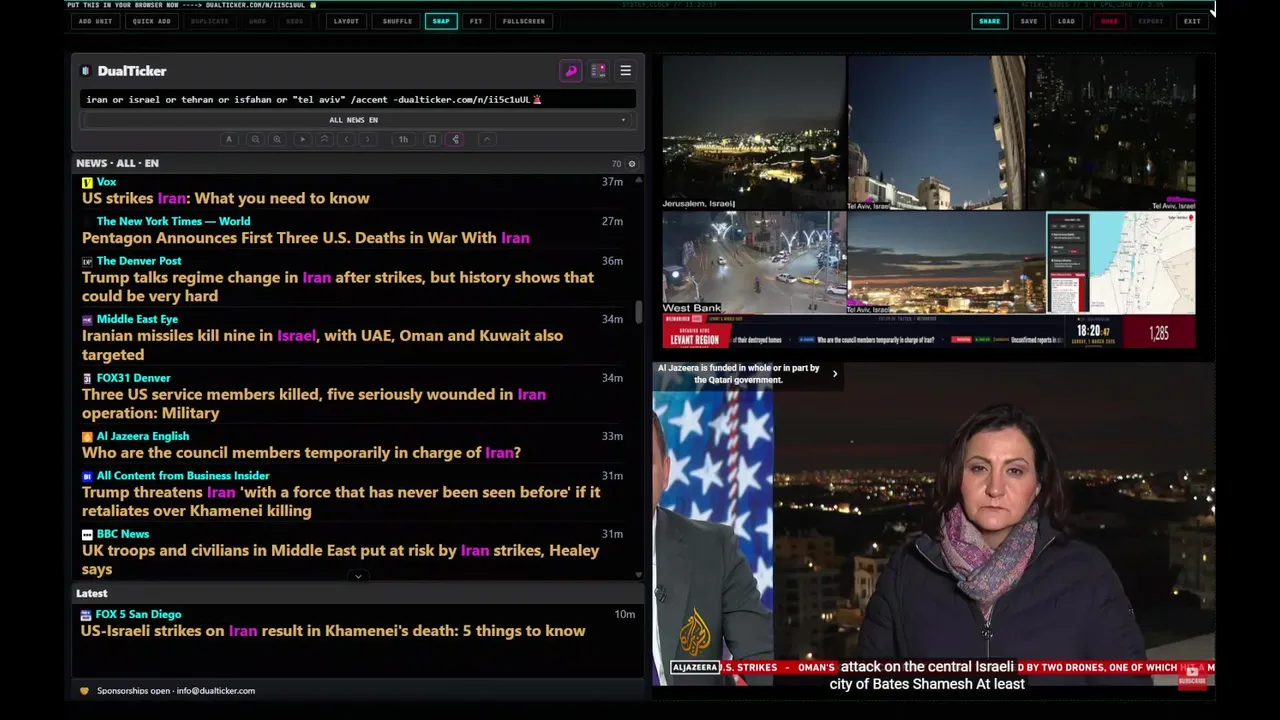Viewport: 1280px width, 720px height.
Task: Click the SAVE button
Action: pos(1029,21)
